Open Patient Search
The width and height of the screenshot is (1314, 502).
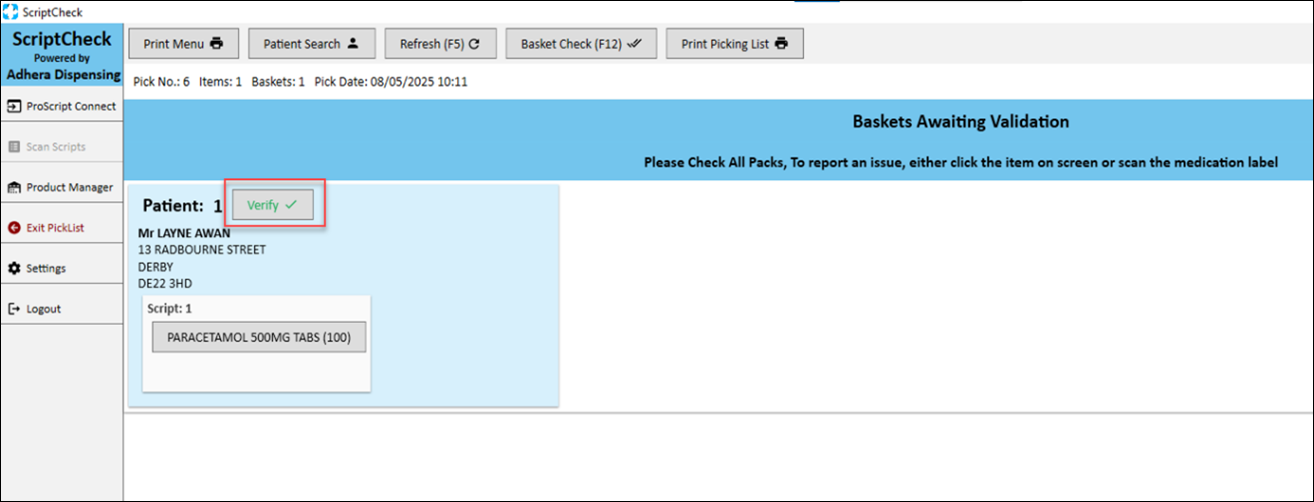point(310,44)
